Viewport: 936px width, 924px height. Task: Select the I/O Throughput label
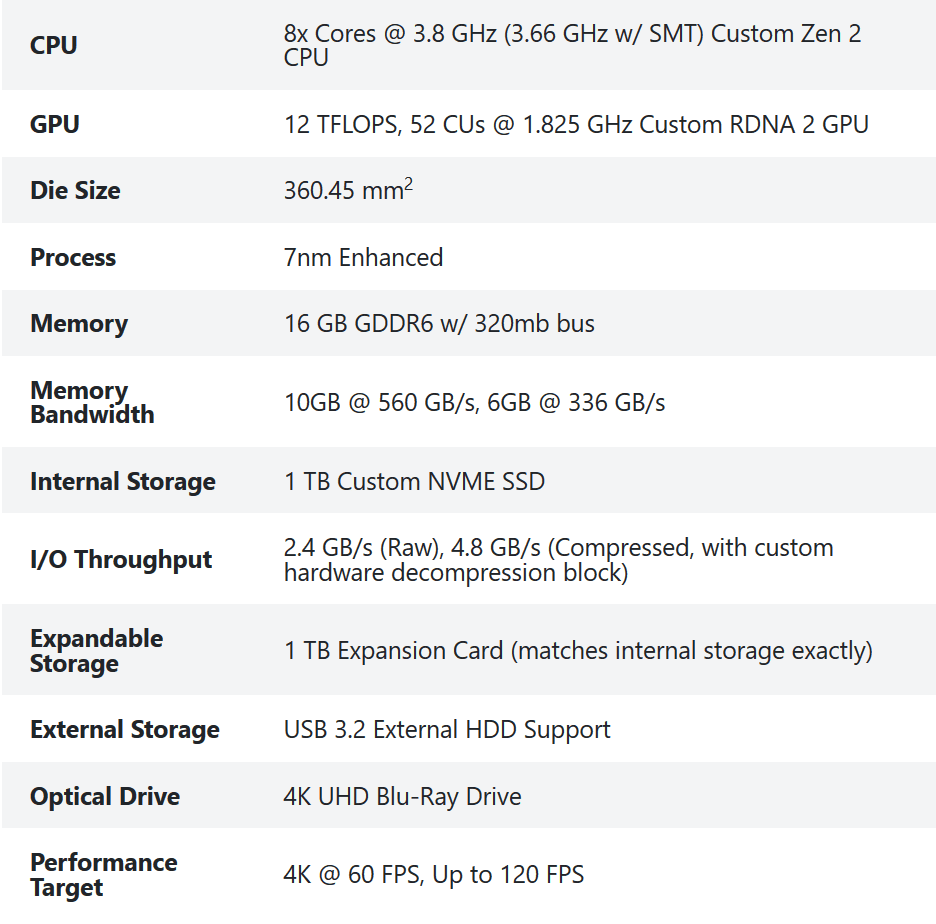coord(121,560)
